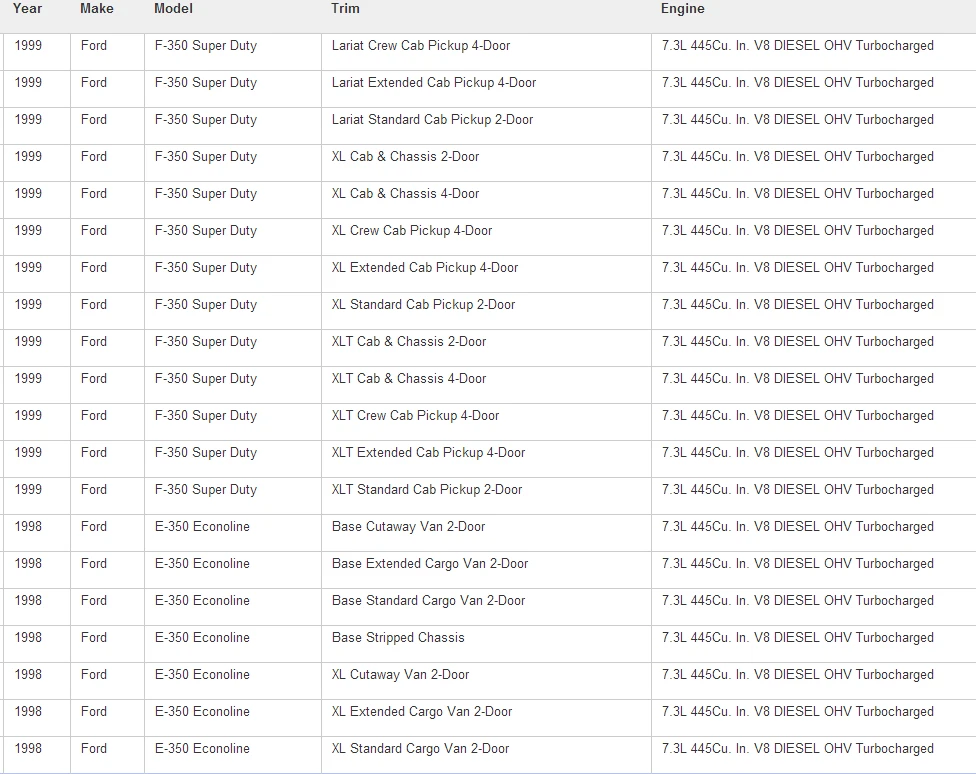Select Lariat Standard Cab Pickup 2-Door trim
Viewport: 976px width, 774px height.
click(x=433, y=119)
